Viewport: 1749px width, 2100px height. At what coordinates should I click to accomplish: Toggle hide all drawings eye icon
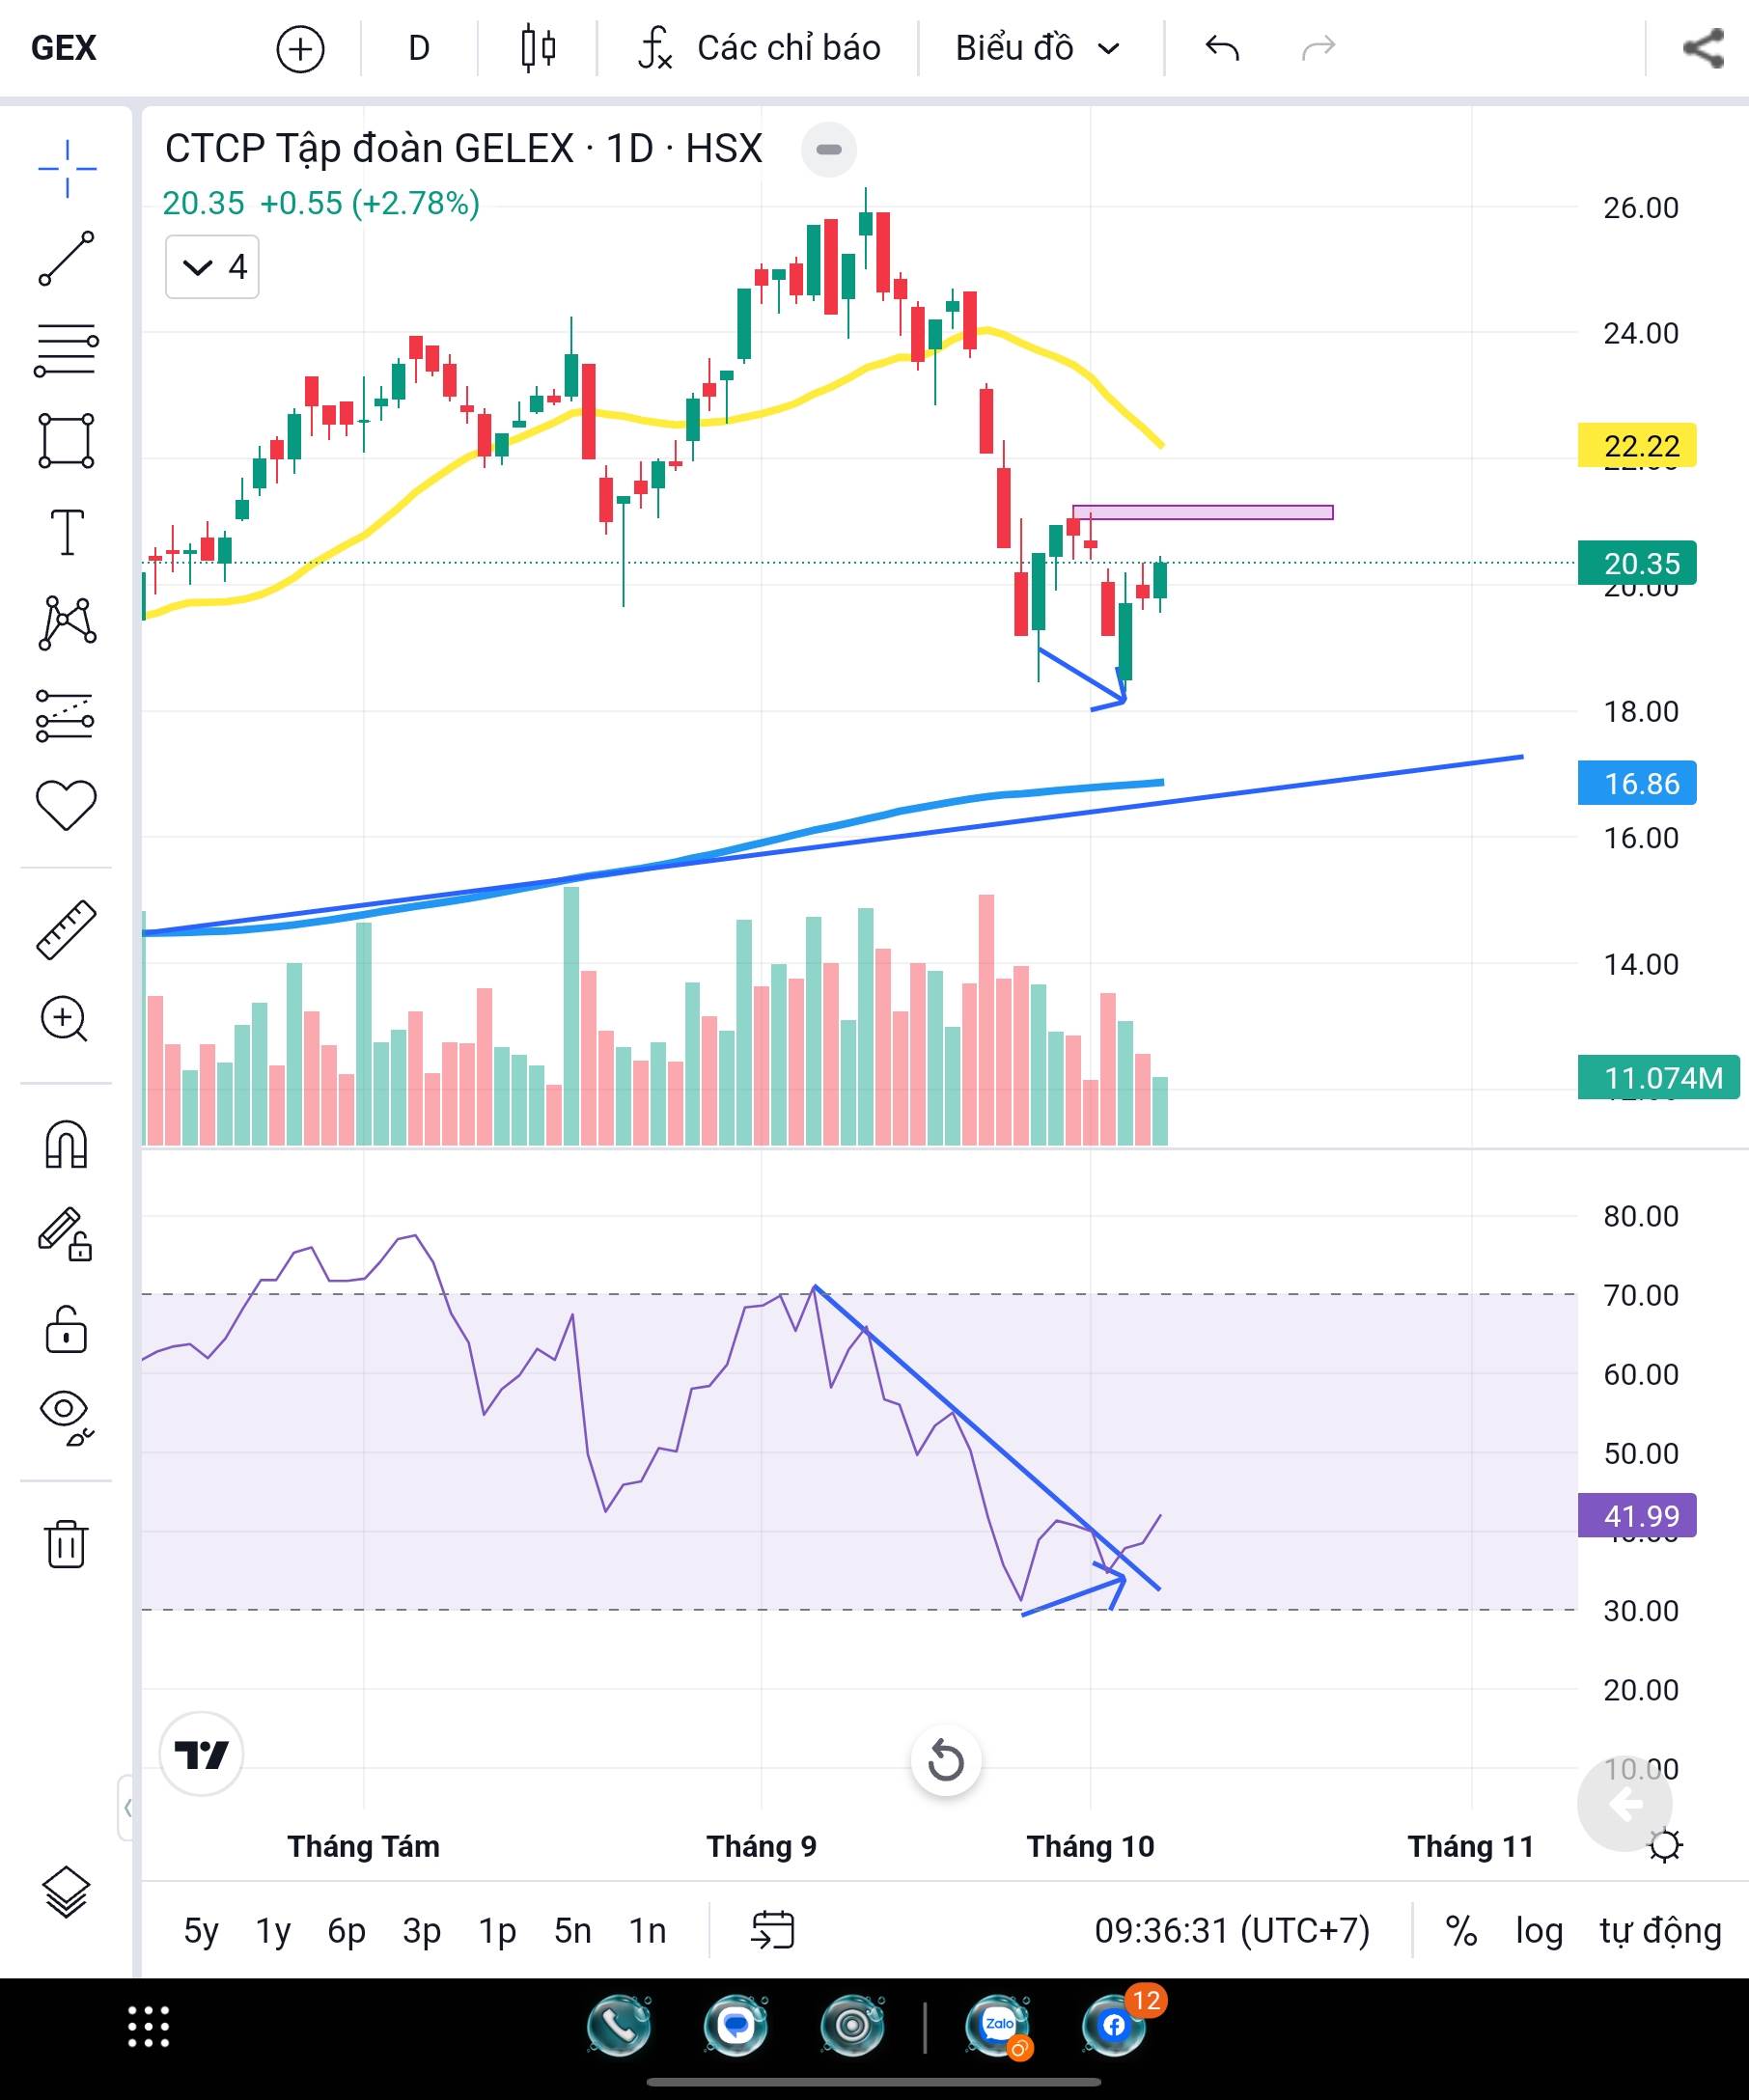coord(66,1418)
